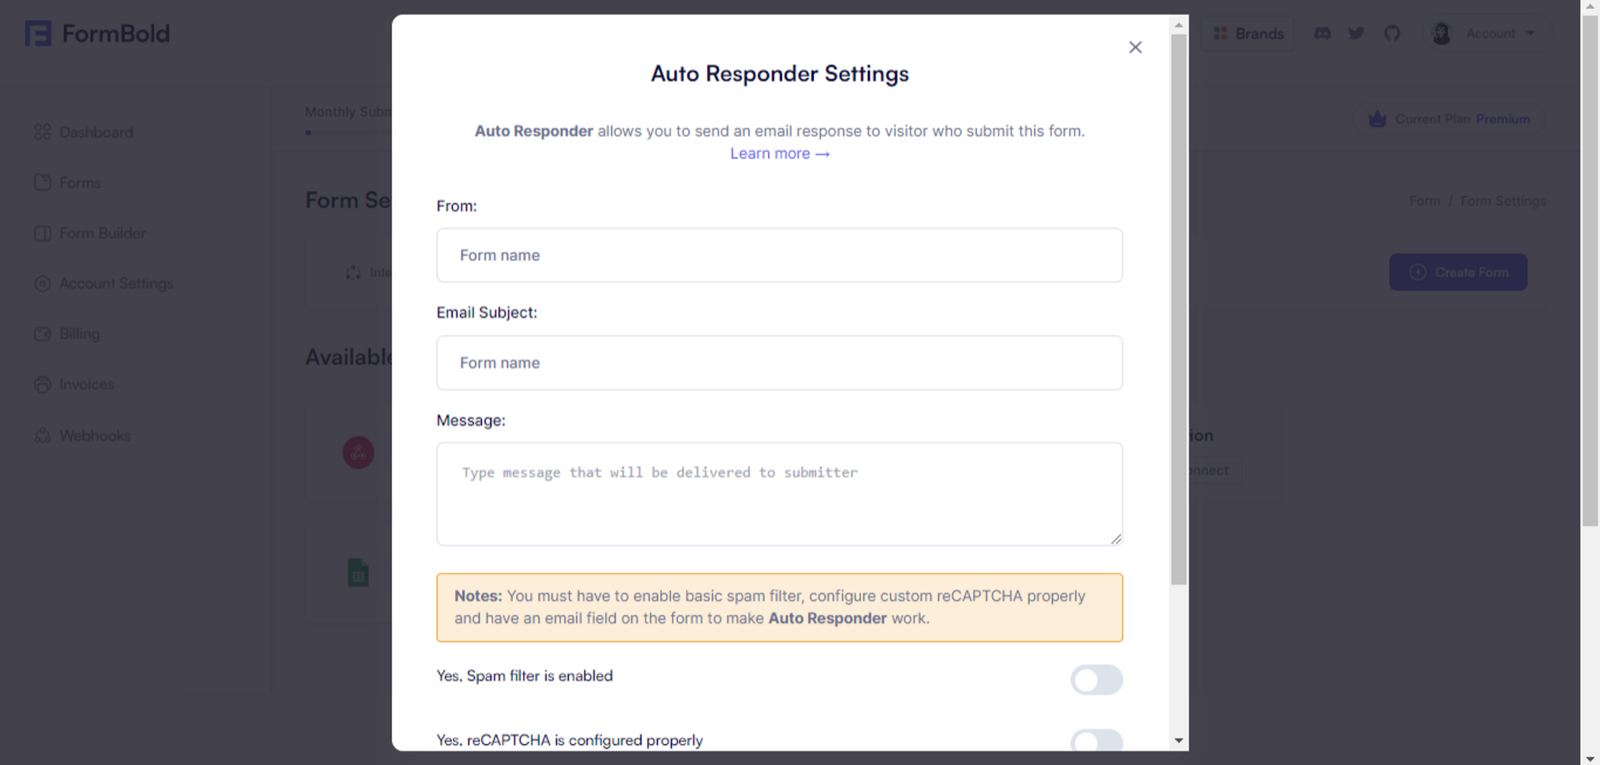The height and width of the screenshot is (765, 1600).
Task: Open the Twitter icon in header
Action: point(1356,33)
